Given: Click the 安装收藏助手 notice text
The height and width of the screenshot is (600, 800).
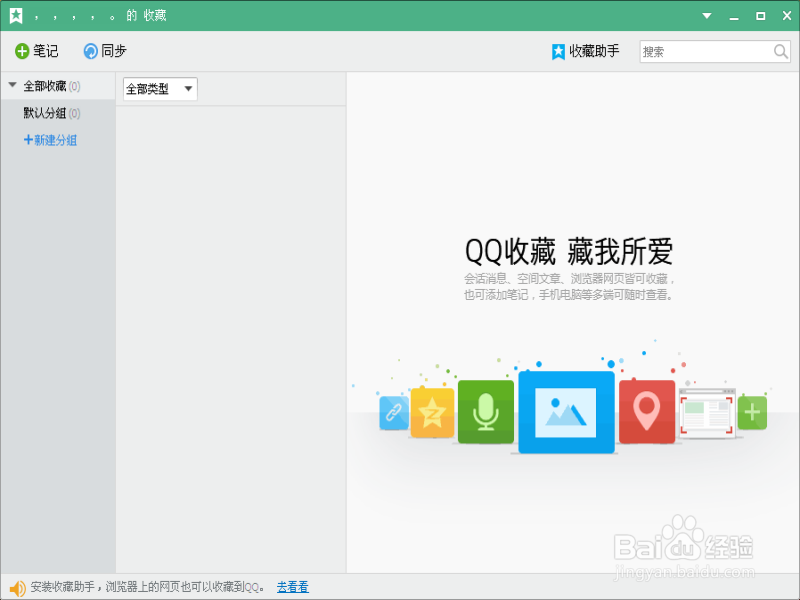Looking at the screenshot, I should [x=147, y=587].
